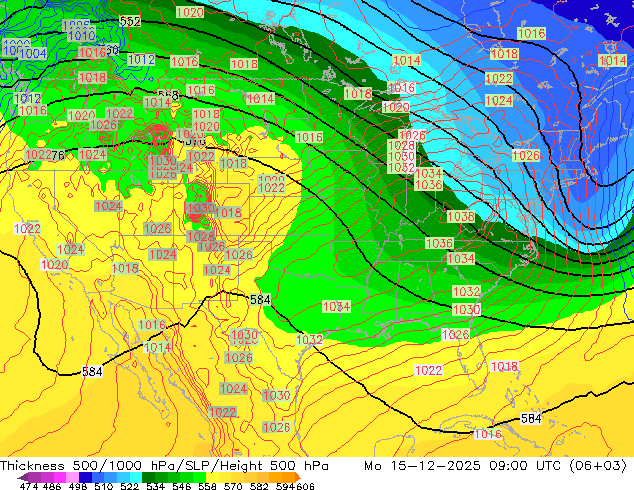Click the blue 1010 pressure label

(x=81, y=36)
